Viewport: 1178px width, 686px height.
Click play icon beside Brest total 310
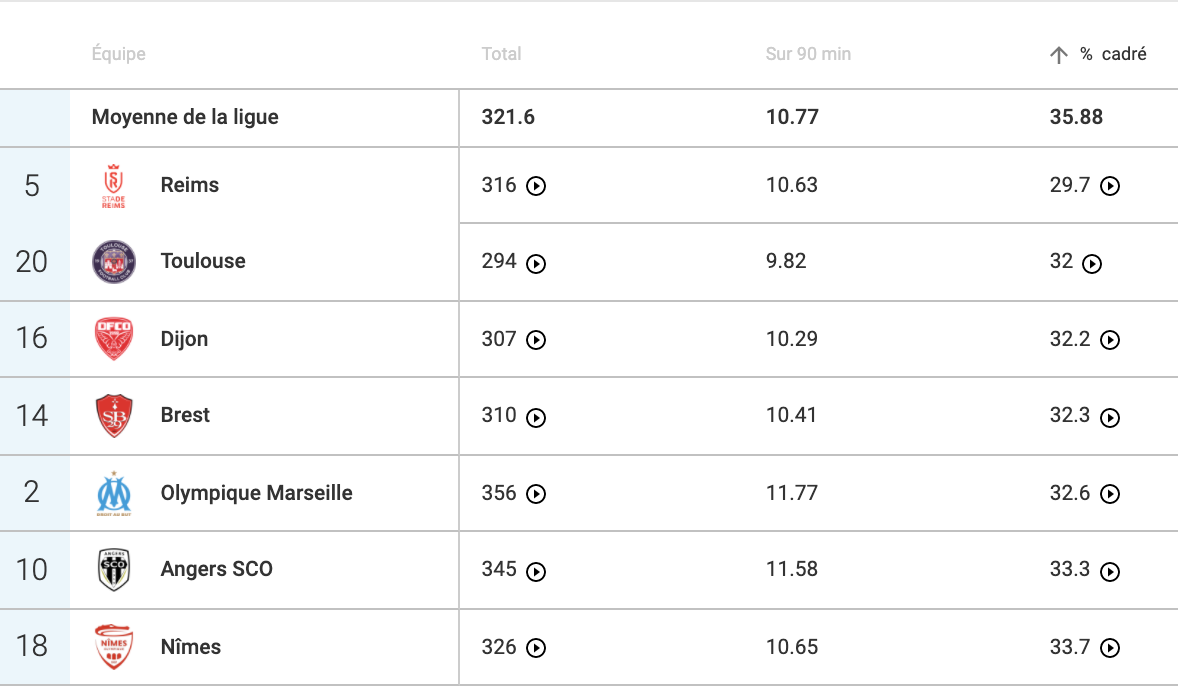click(x=536, y=418)
